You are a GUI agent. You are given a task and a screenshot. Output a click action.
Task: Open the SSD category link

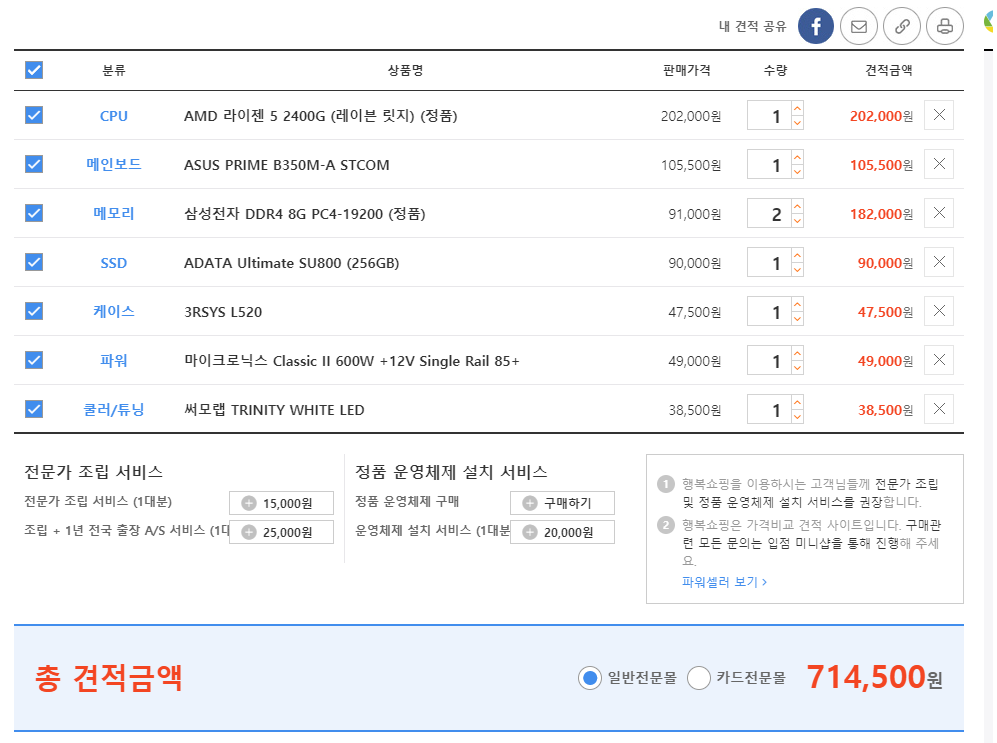click(x=114, y=263)
